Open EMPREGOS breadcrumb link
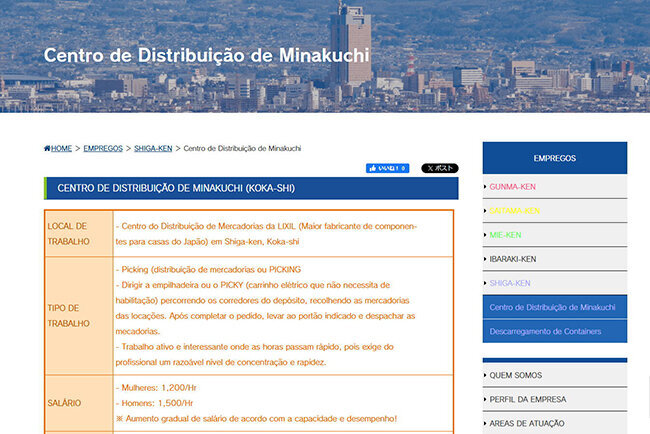The image size is (650, 434). [x=103, y=148]
